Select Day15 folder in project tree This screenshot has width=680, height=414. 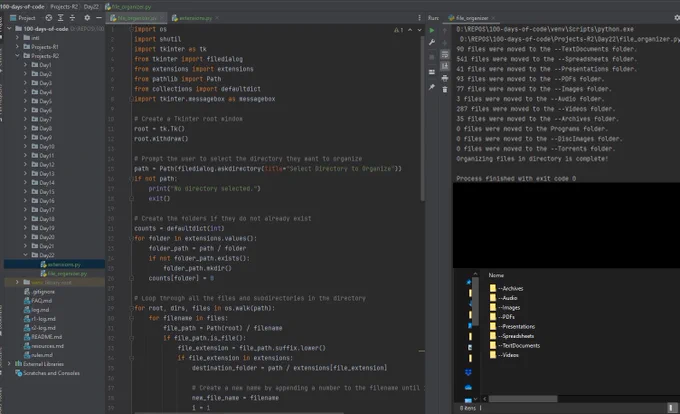(x=43, y=192)
